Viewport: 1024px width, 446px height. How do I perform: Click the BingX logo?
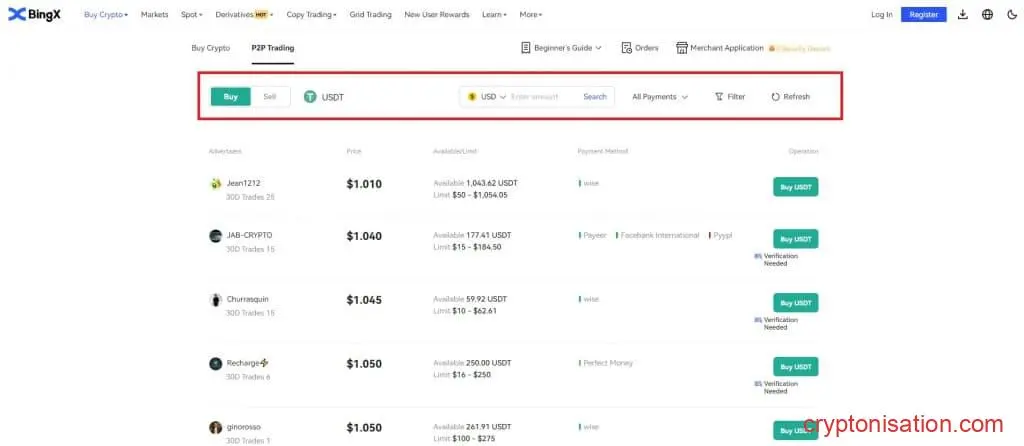34,14
